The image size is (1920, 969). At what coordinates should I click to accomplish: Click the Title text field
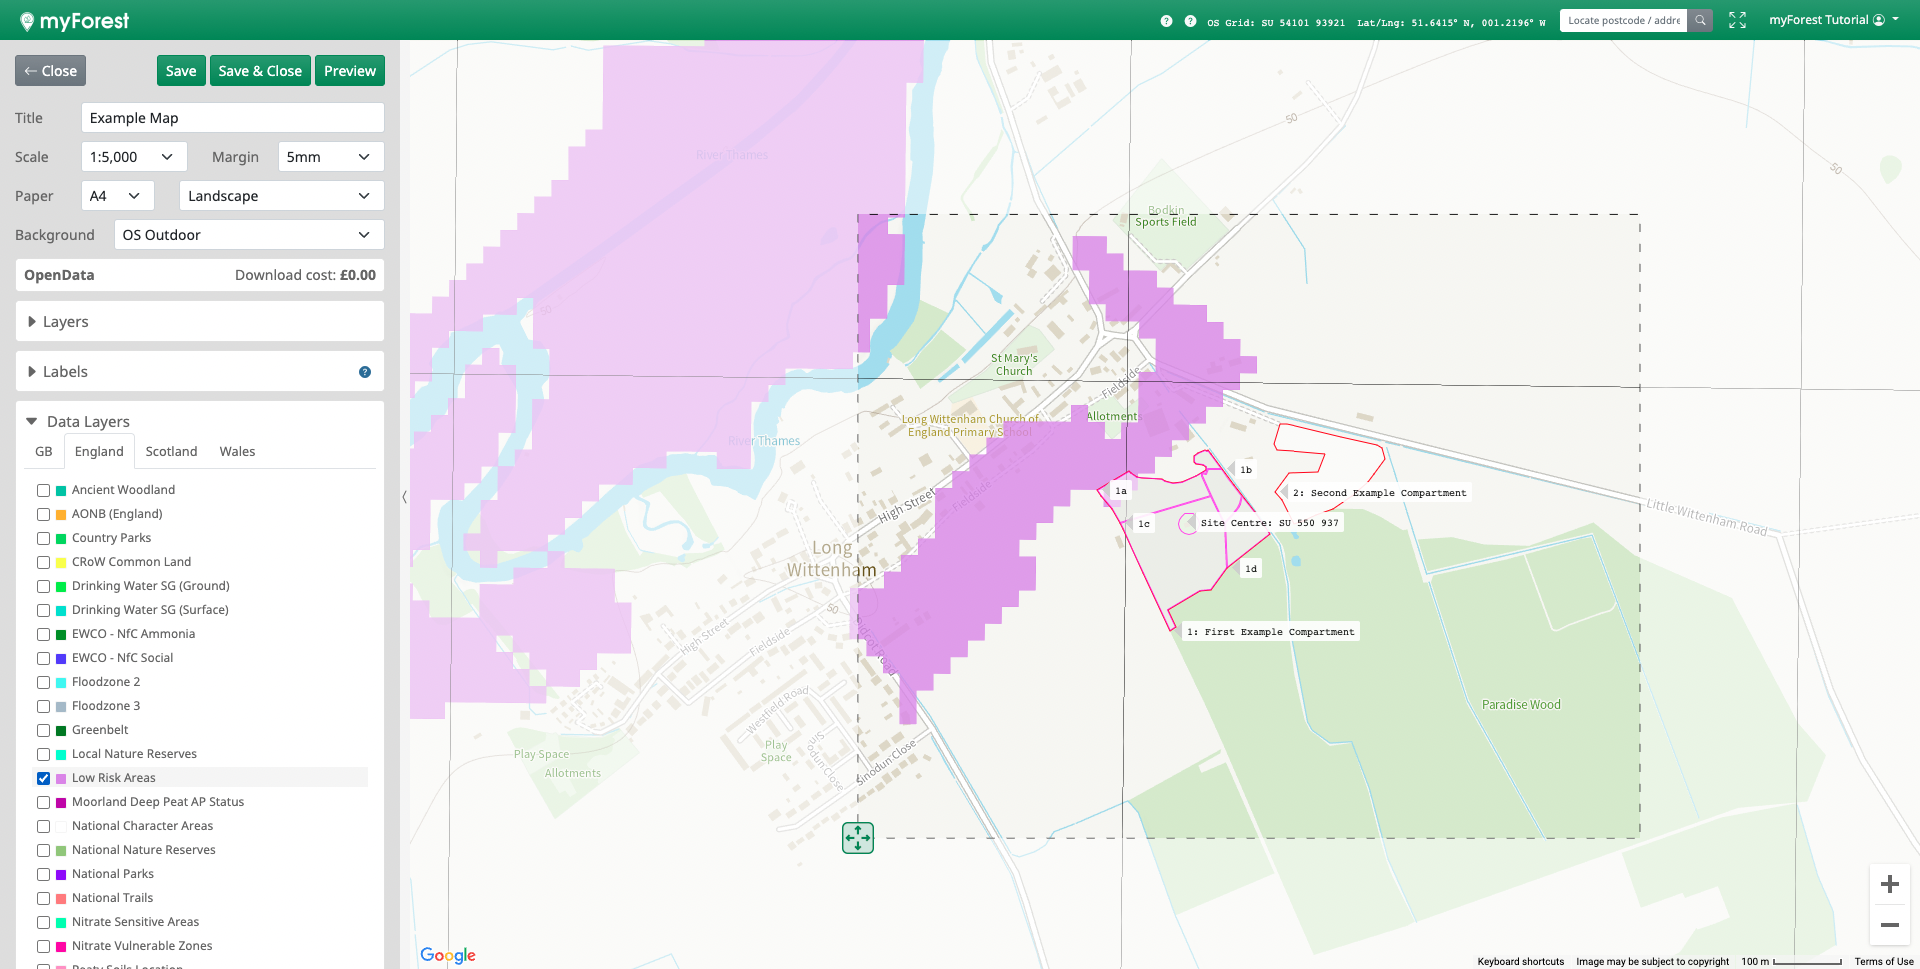point(232,118)
